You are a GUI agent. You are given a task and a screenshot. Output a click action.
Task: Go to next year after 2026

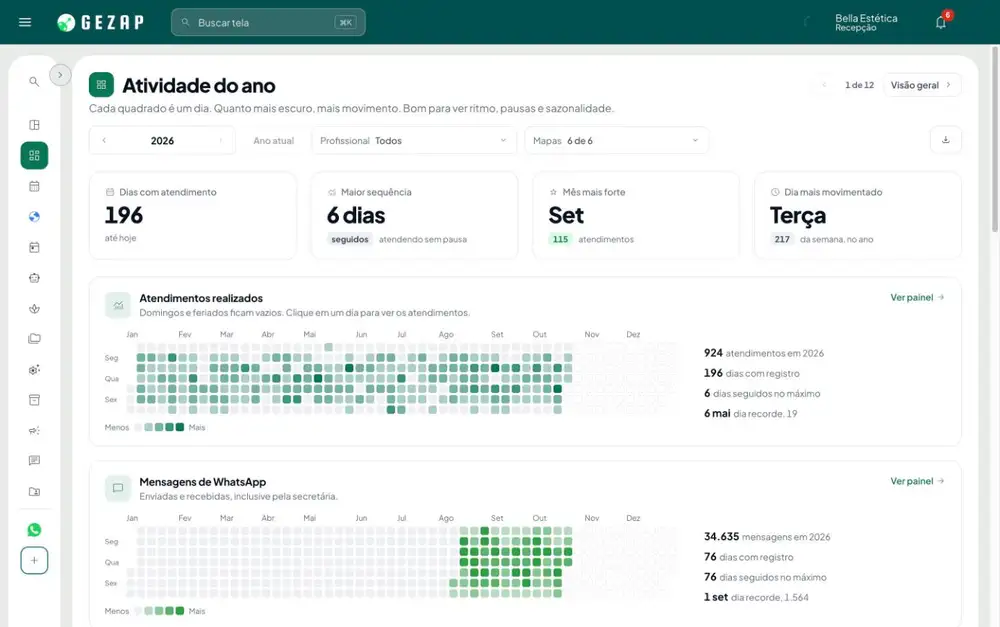pyautogui.click(x=221, y=140)
